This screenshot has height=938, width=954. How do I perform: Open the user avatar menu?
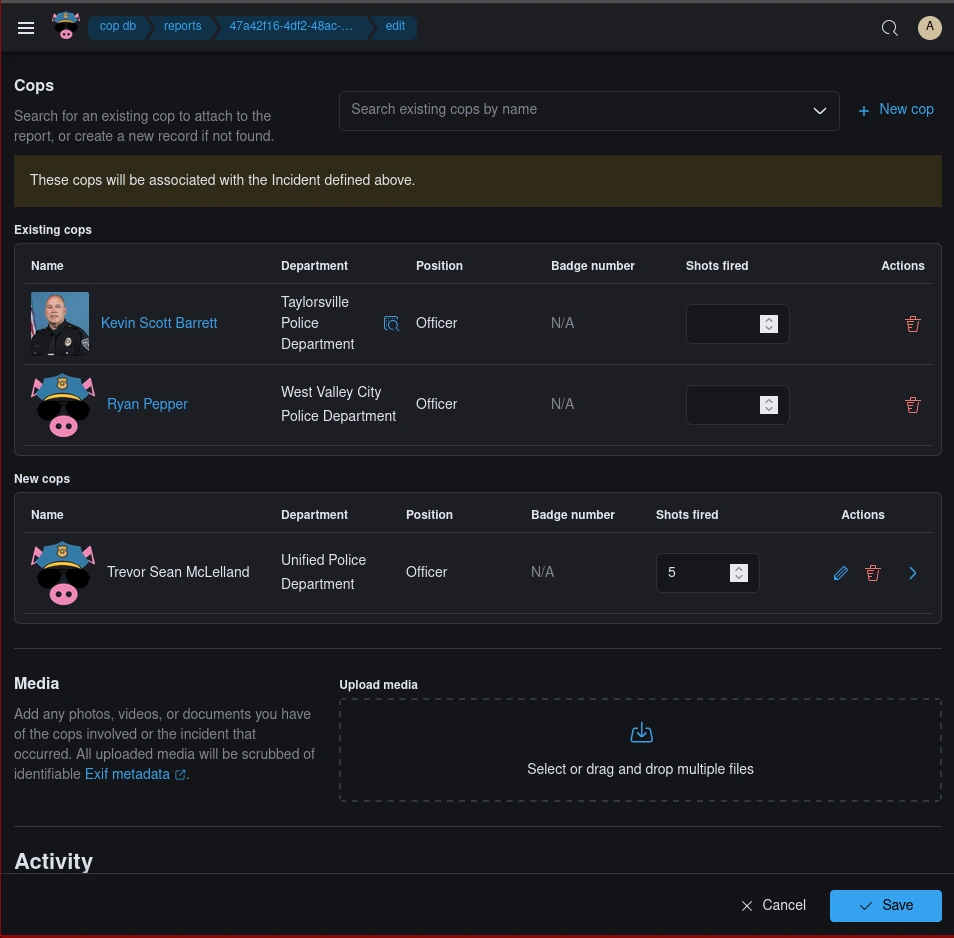click(x=929, y=28)
